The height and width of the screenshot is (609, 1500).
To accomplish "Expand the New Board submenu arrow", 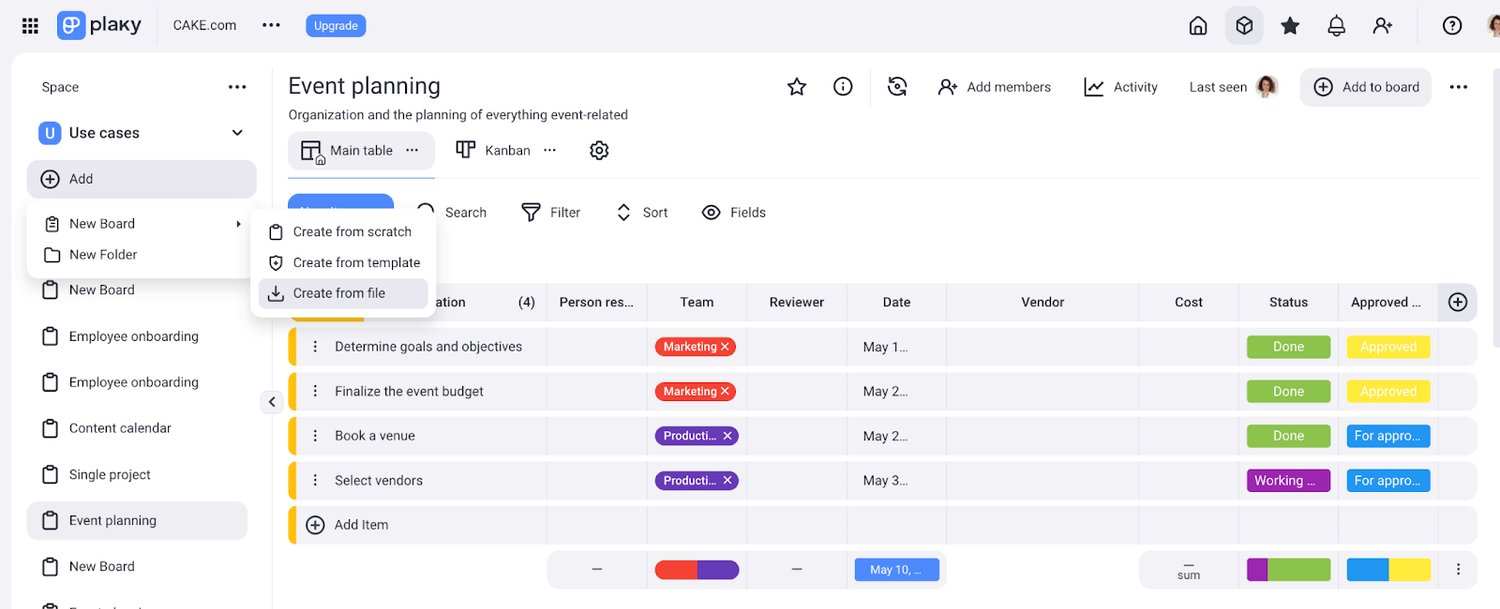I will click(x=238, y=224).
